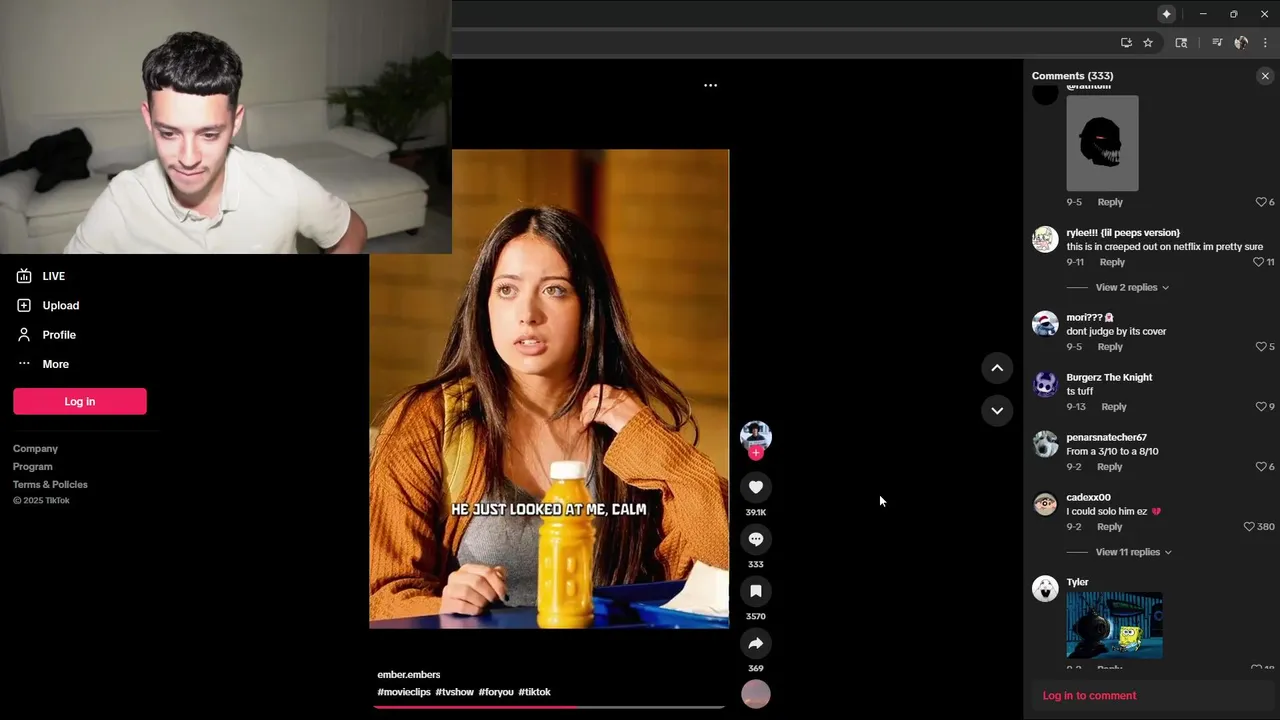
Task: Go to next video with down arrow
Action: point(997,410)
